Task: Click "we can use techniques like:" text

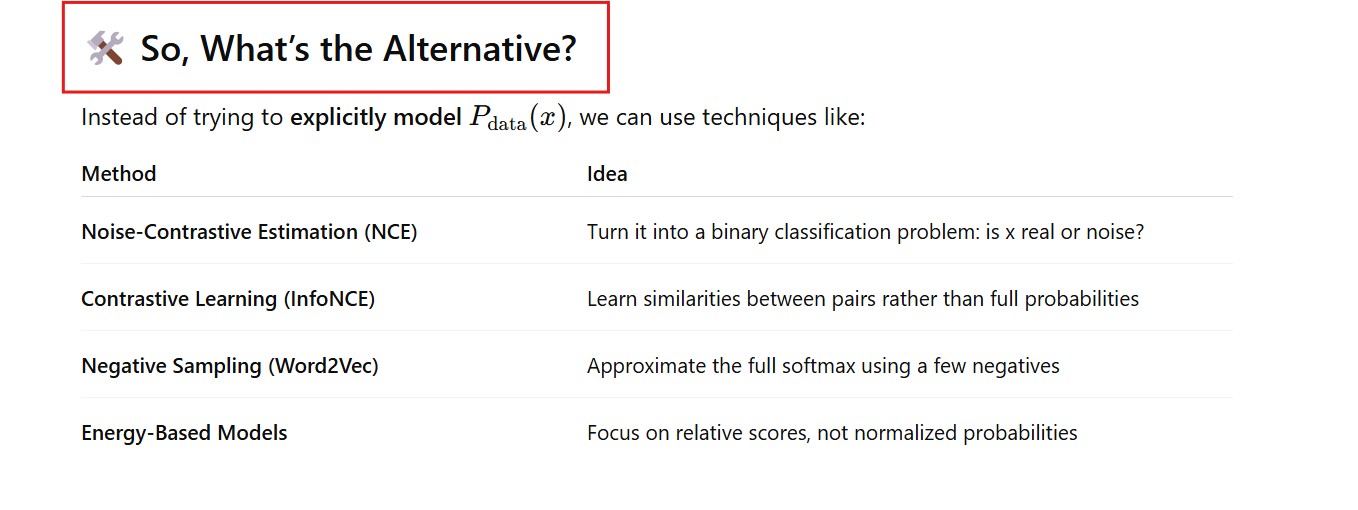Action: [x=722, y=118]
